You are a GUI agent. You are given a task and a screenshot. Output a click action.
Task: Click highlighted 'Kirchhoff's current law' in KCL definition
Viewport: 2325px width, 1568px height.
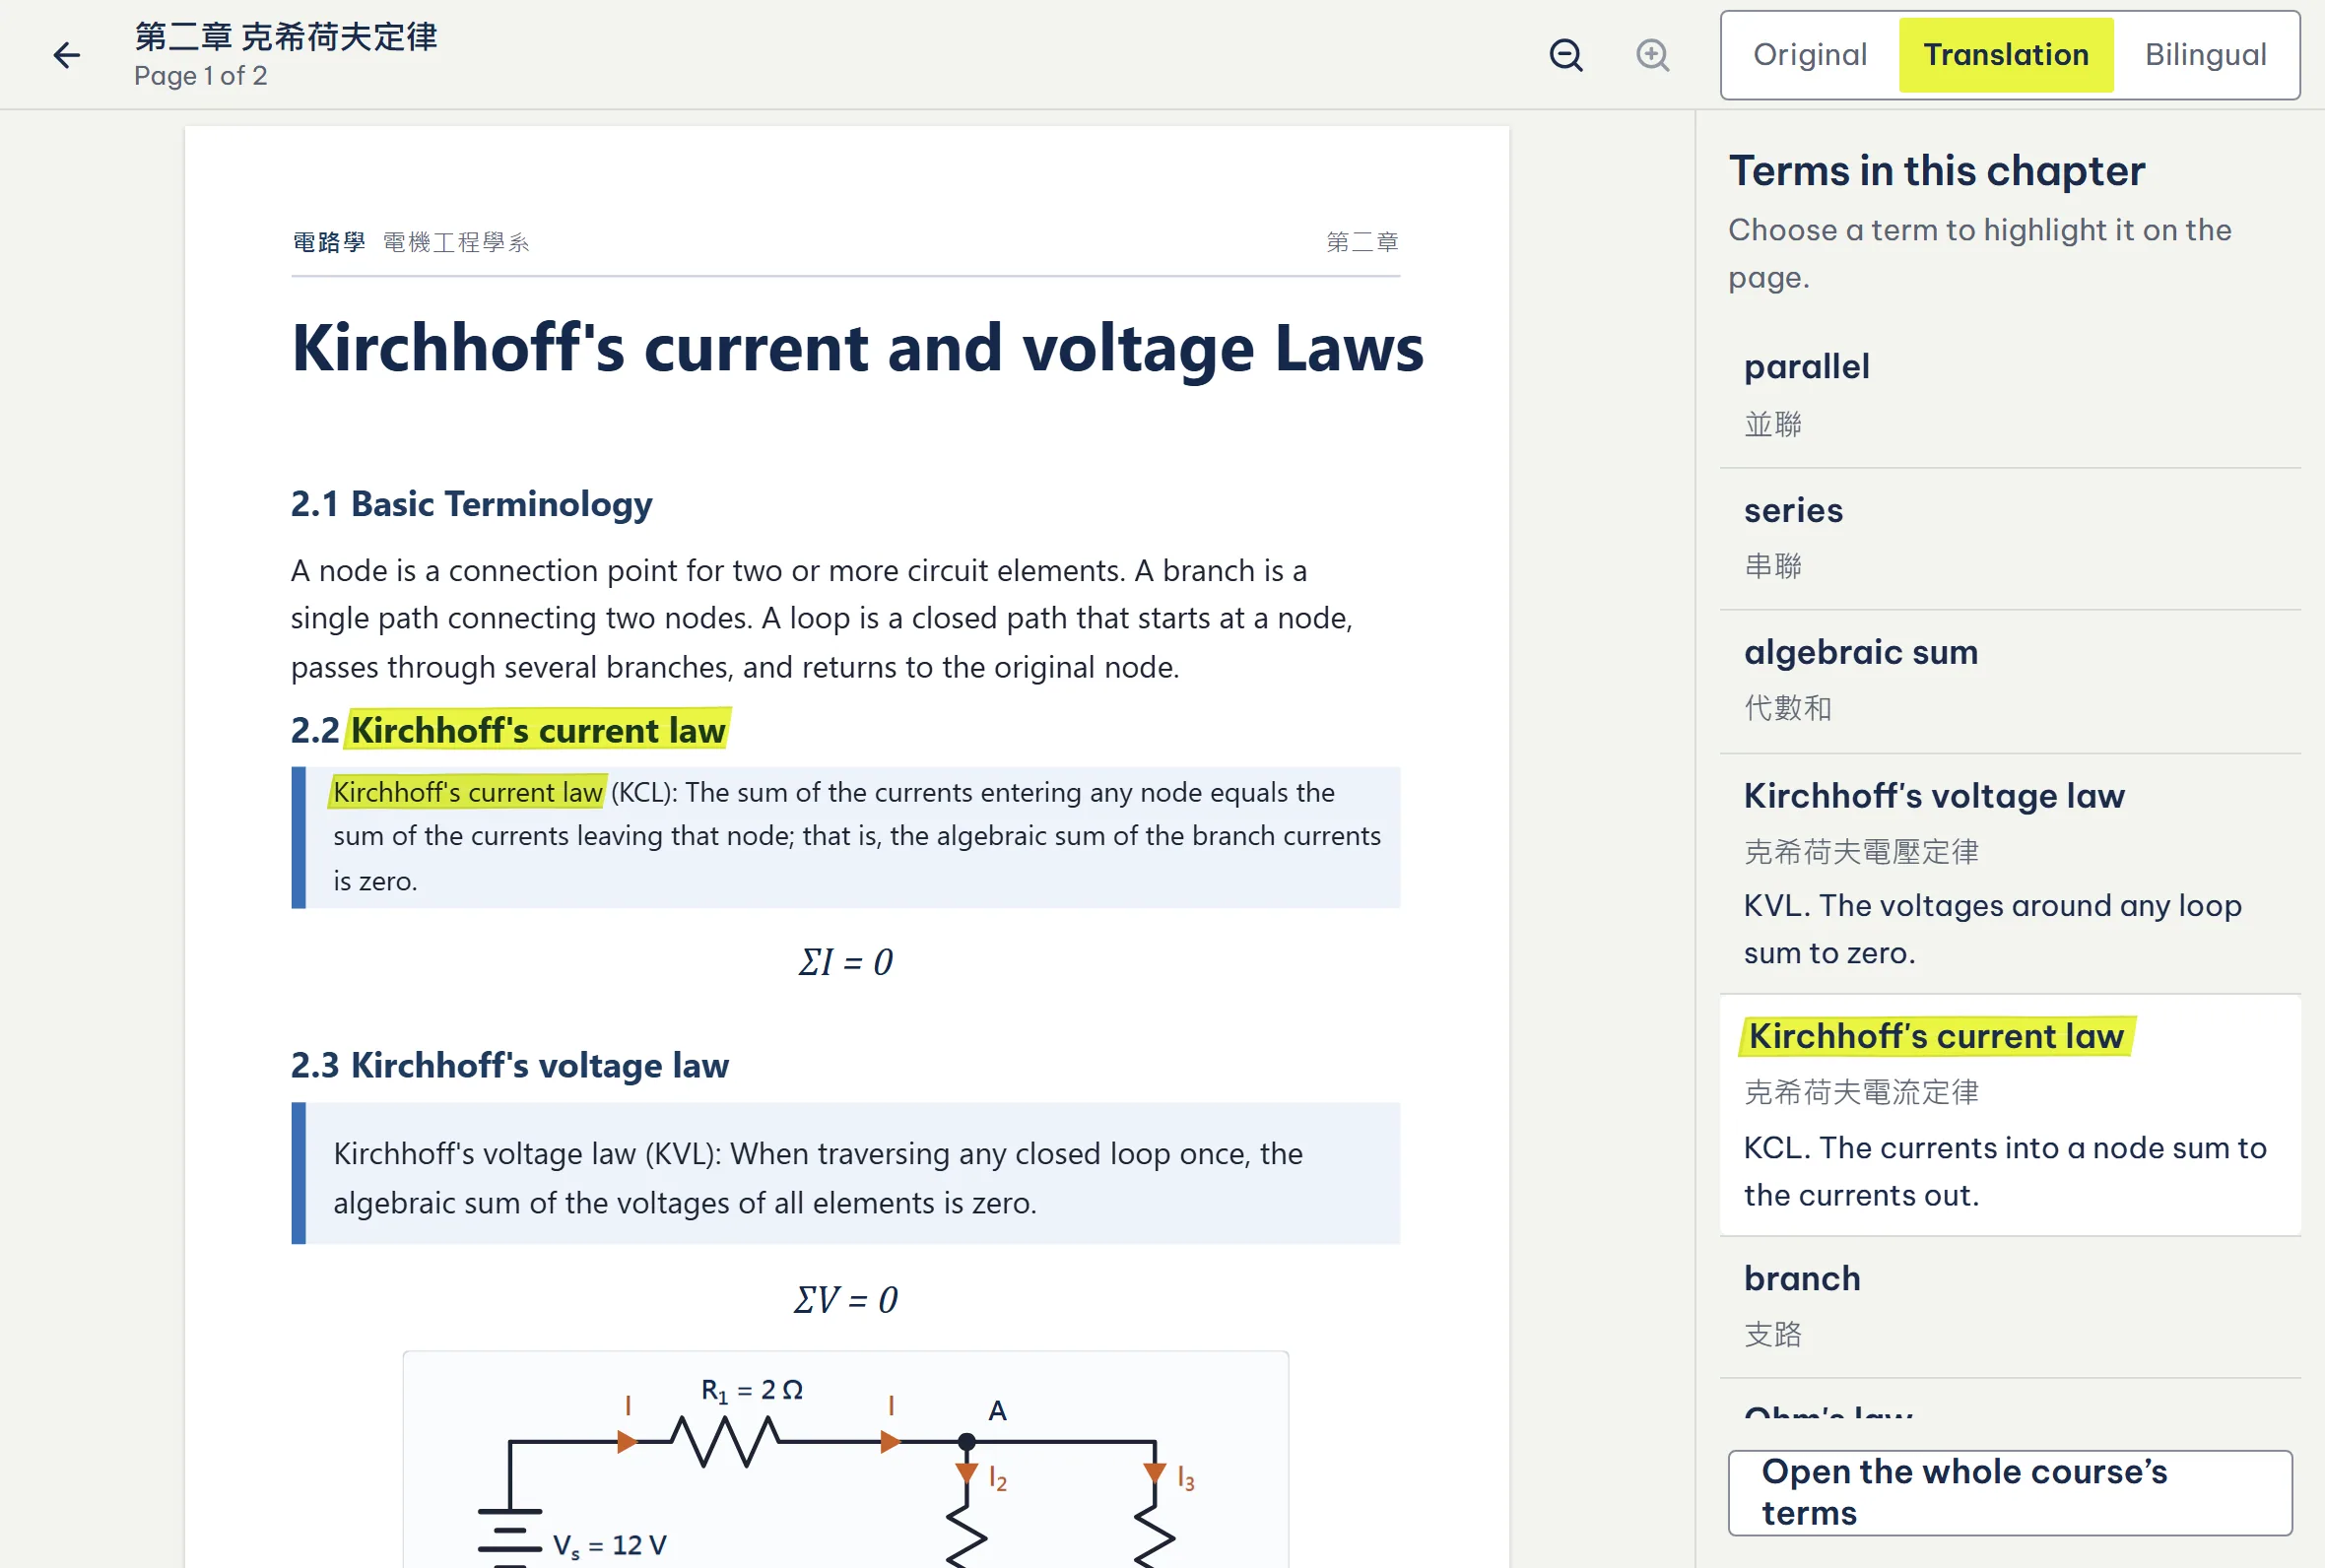(467, 792)
